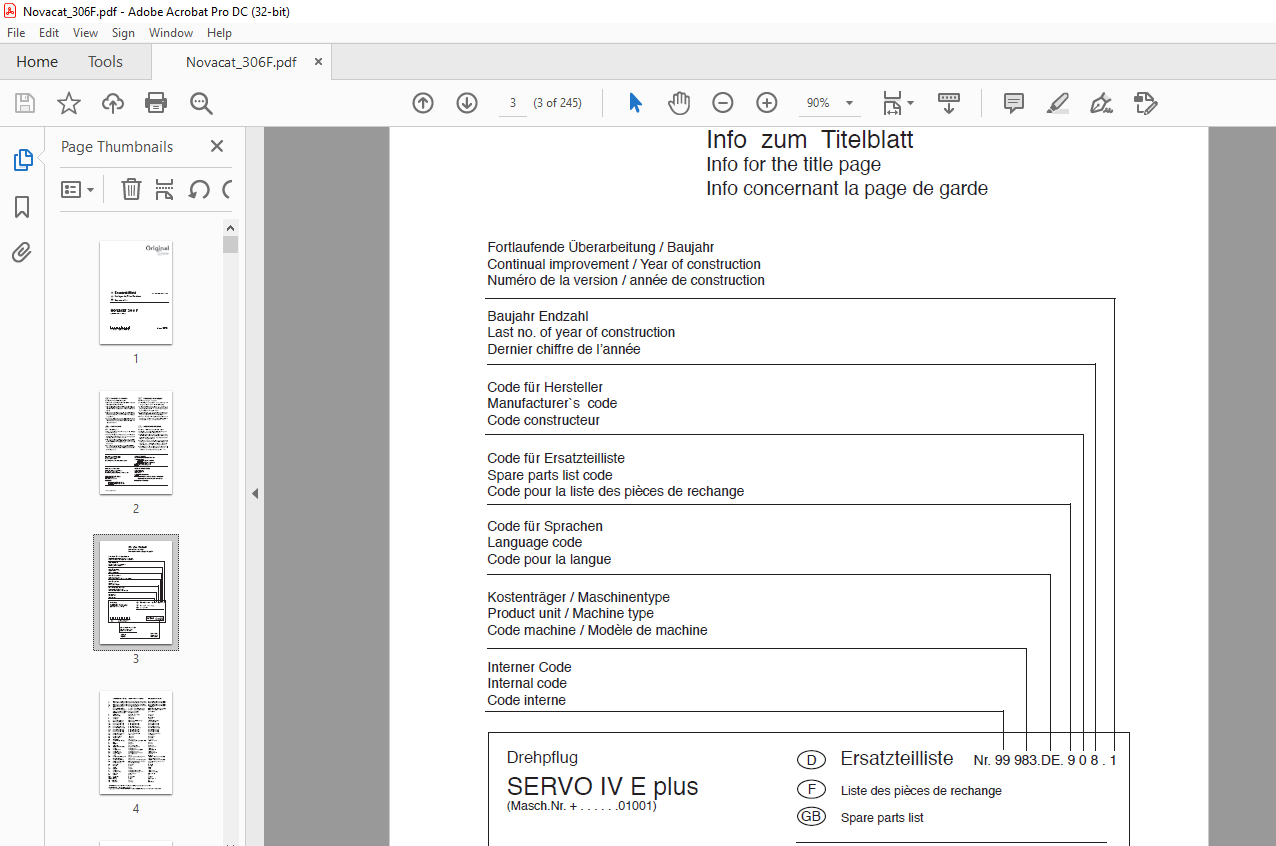Print the document with printer icon
Viewport: 1276px width, 846px height.
(x=156, y=103)
